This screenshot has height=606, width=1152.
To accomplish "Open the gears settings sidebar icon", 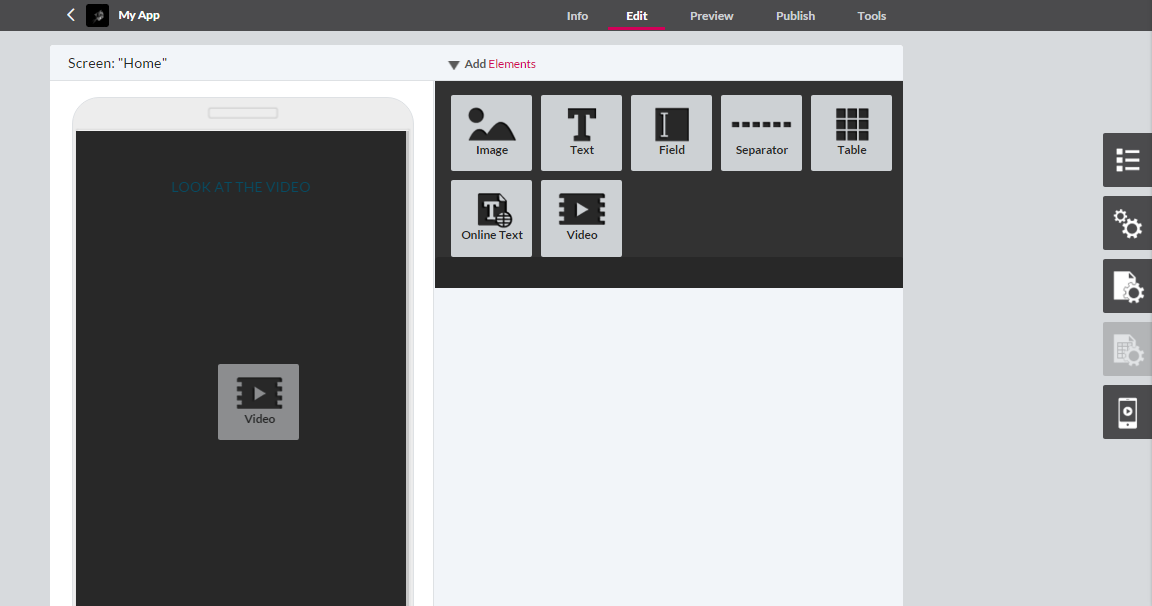I will point(1127,223).
